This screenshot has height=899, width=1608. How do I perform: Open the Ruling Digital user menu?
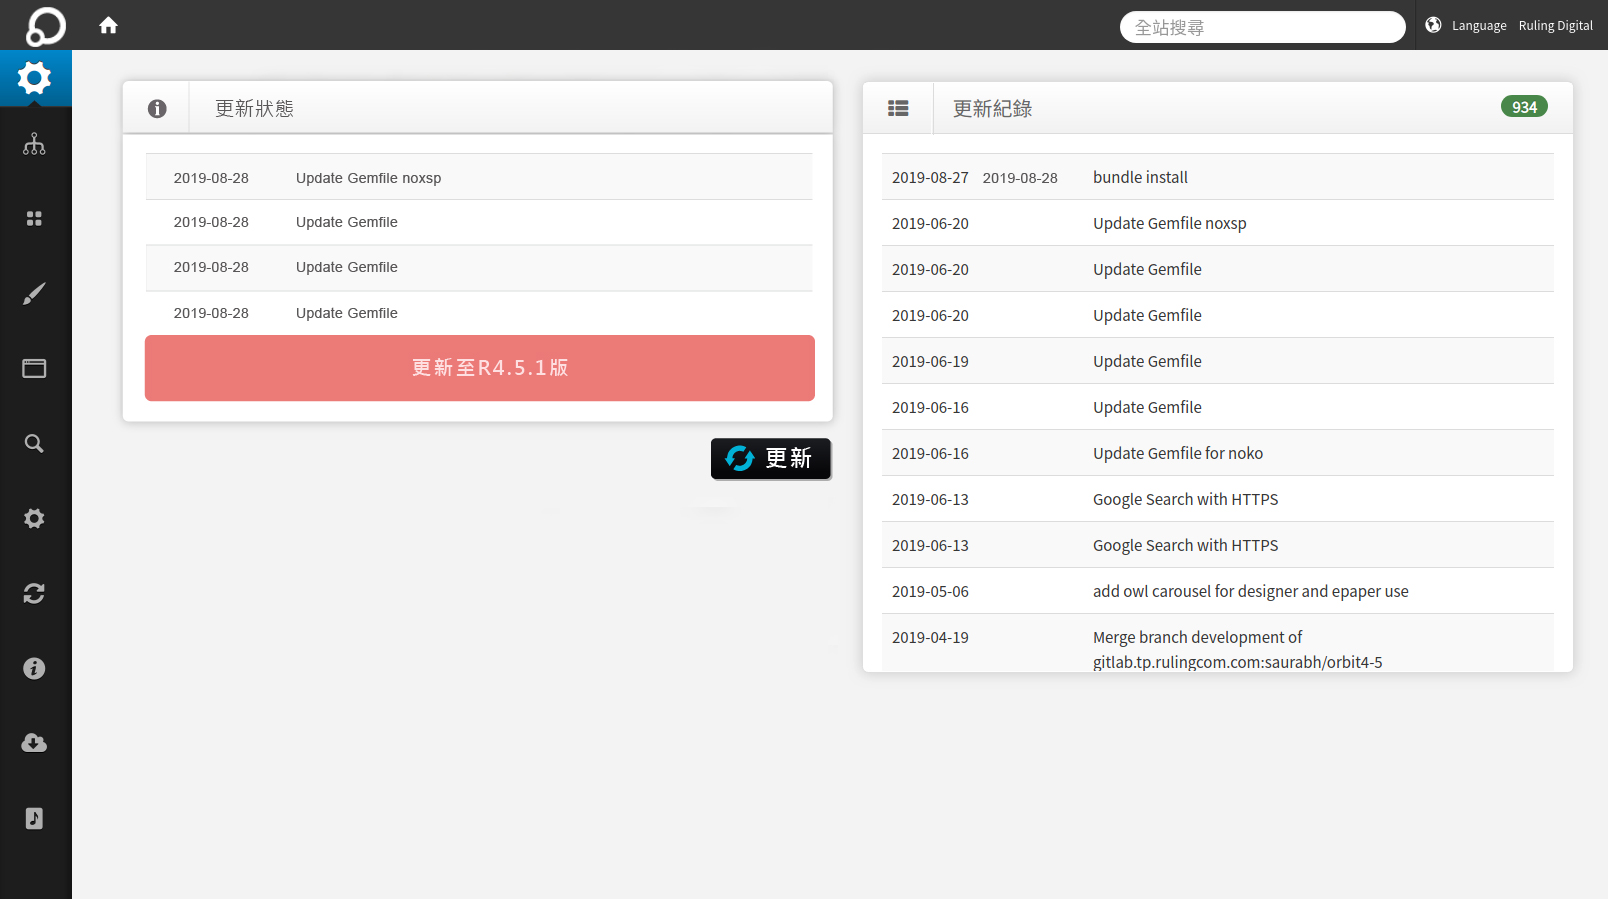pos(1555,26)
